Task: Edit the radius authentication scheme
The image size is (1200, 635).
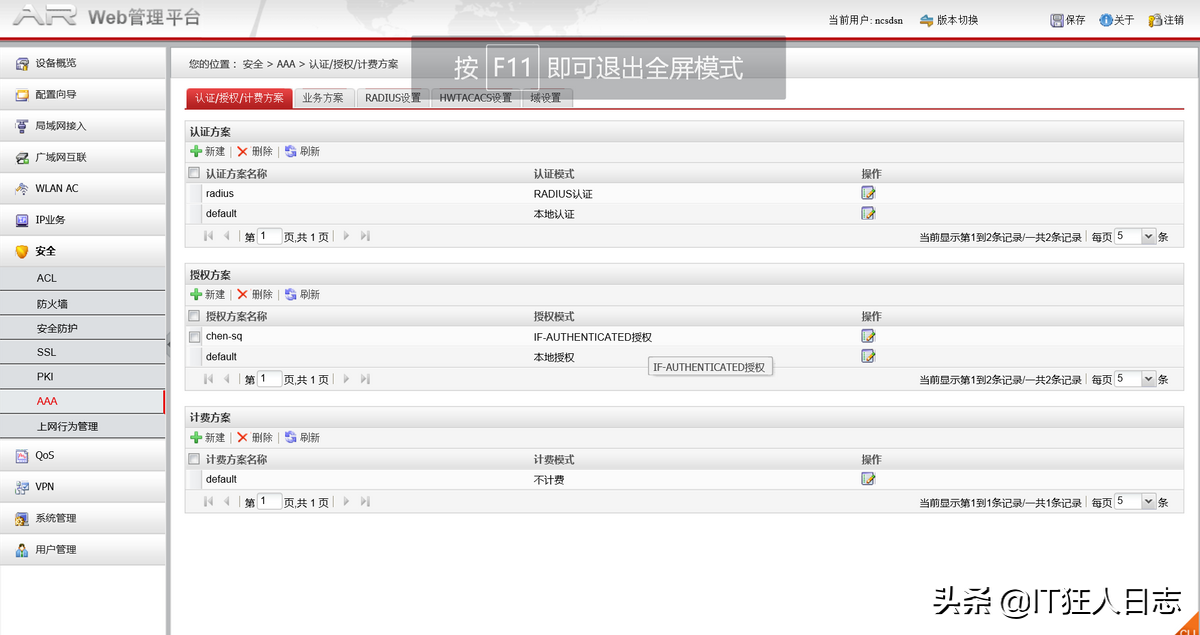Action: tap(868, 193)
